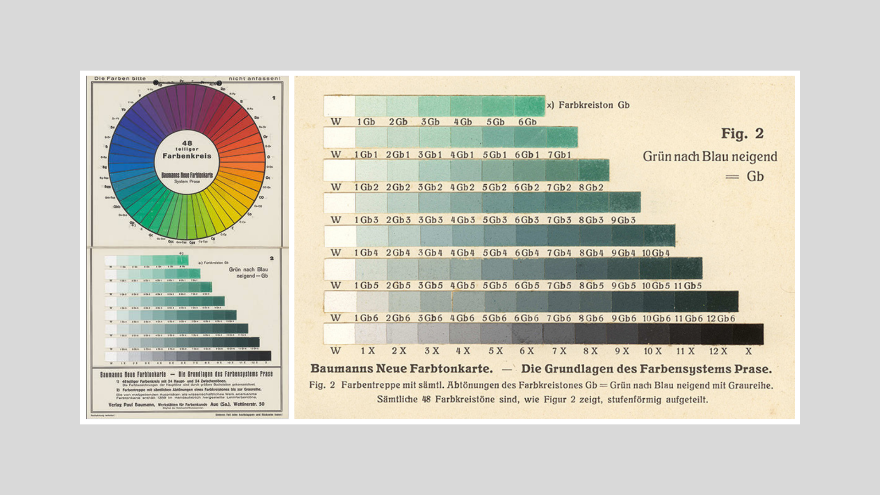Click the "x) Farbkreiston Gb" label on right chart

click(588, 105)
